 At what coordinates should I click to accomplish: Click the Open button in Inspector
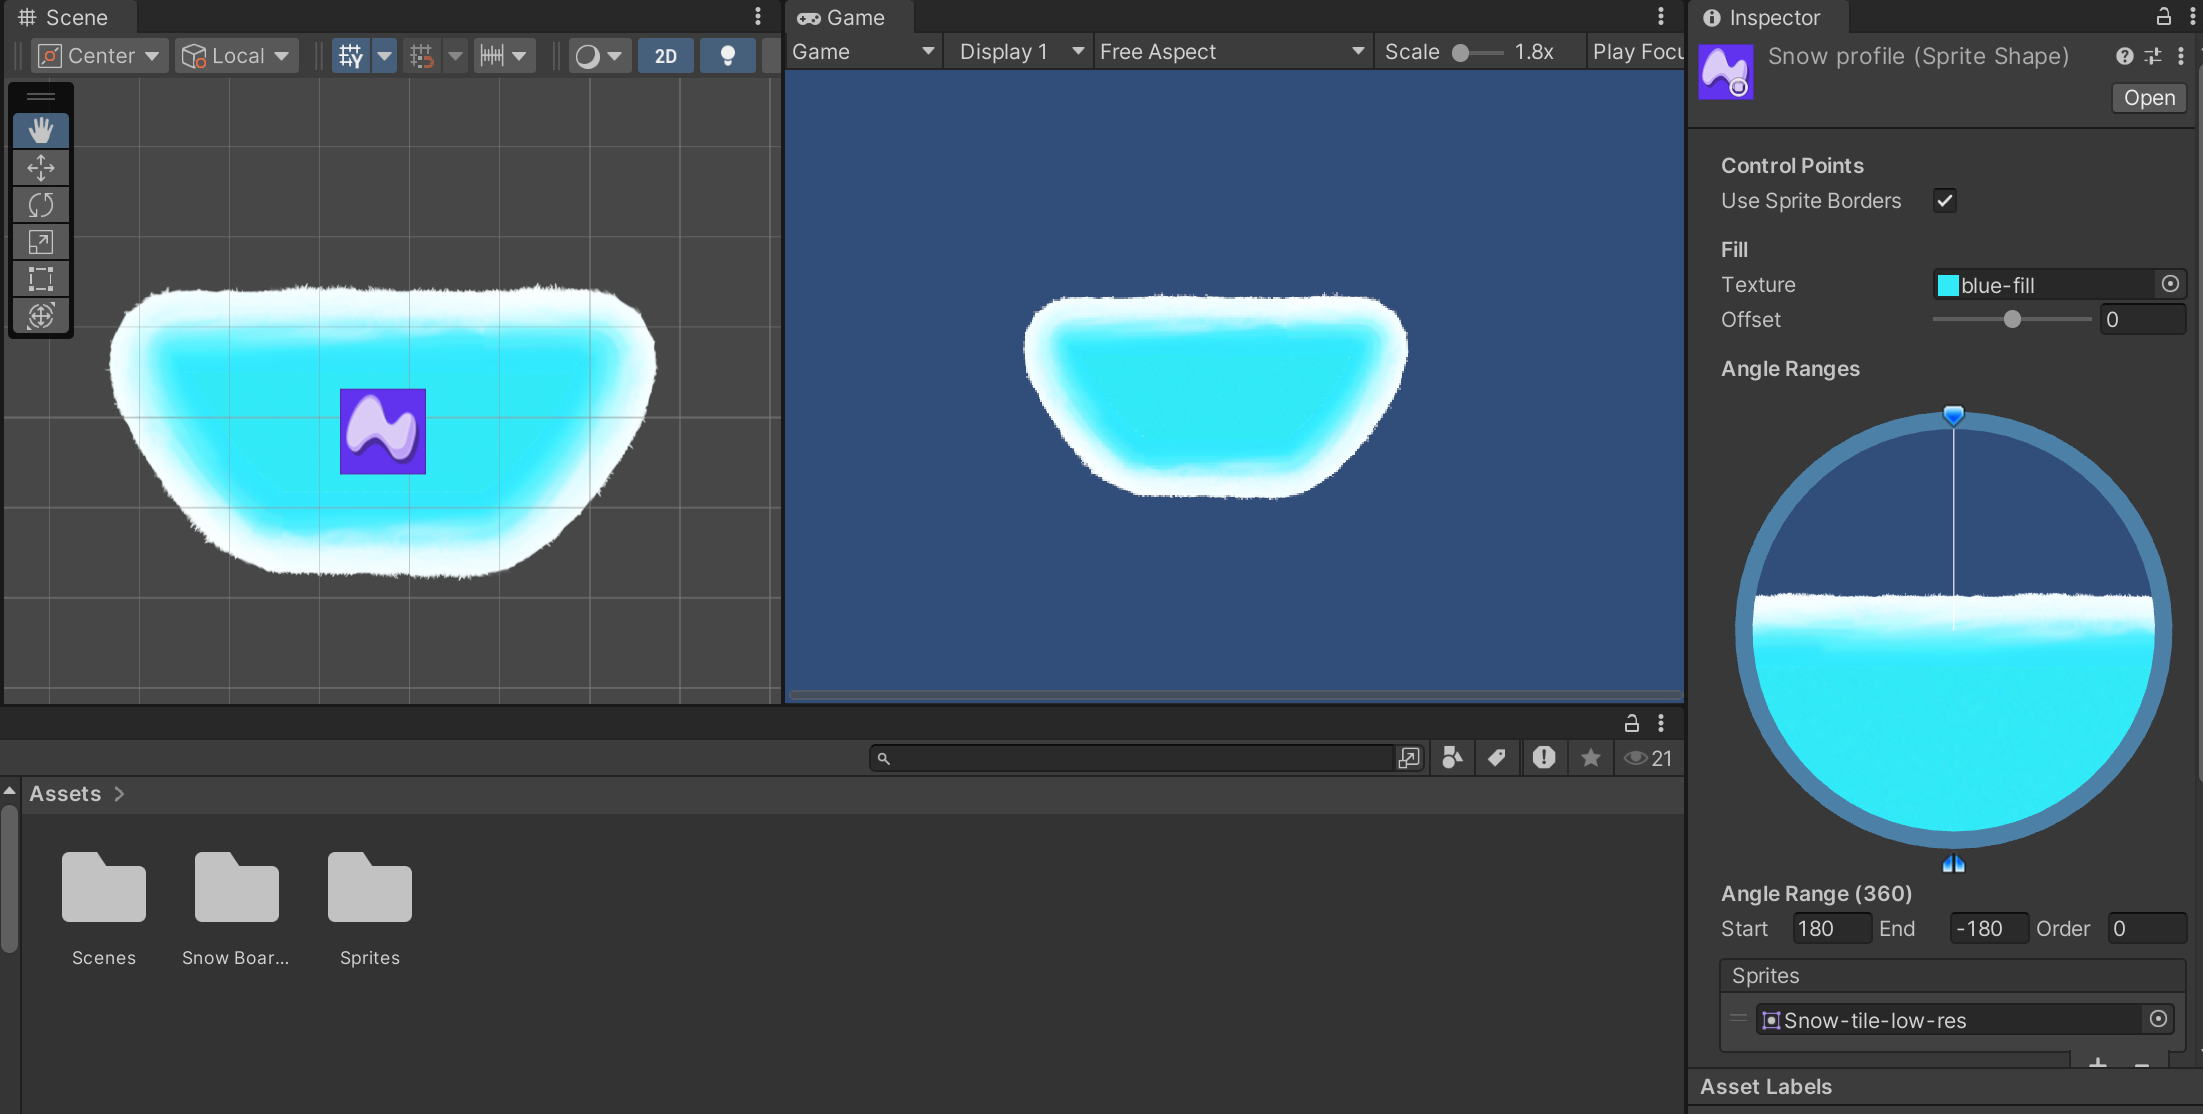coord(2149,98)
